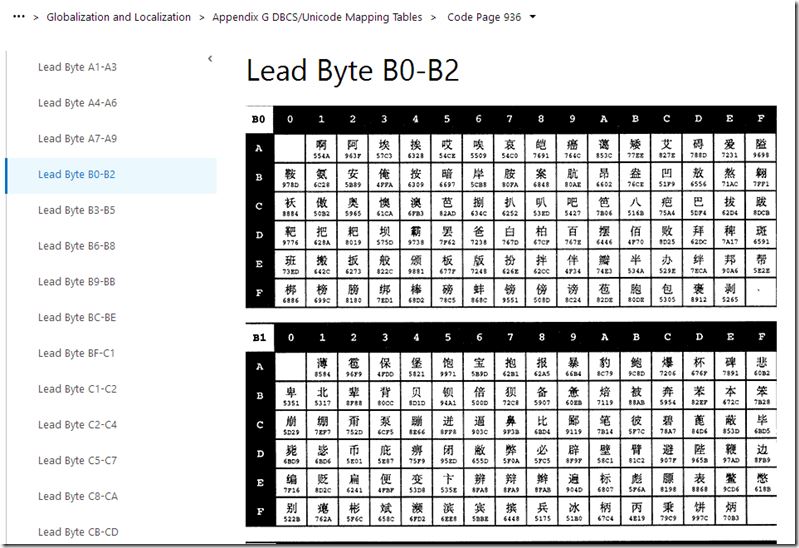799x548 pixels.
Task: Go to Lead Byte B6-B8
Action: (76, 246)
